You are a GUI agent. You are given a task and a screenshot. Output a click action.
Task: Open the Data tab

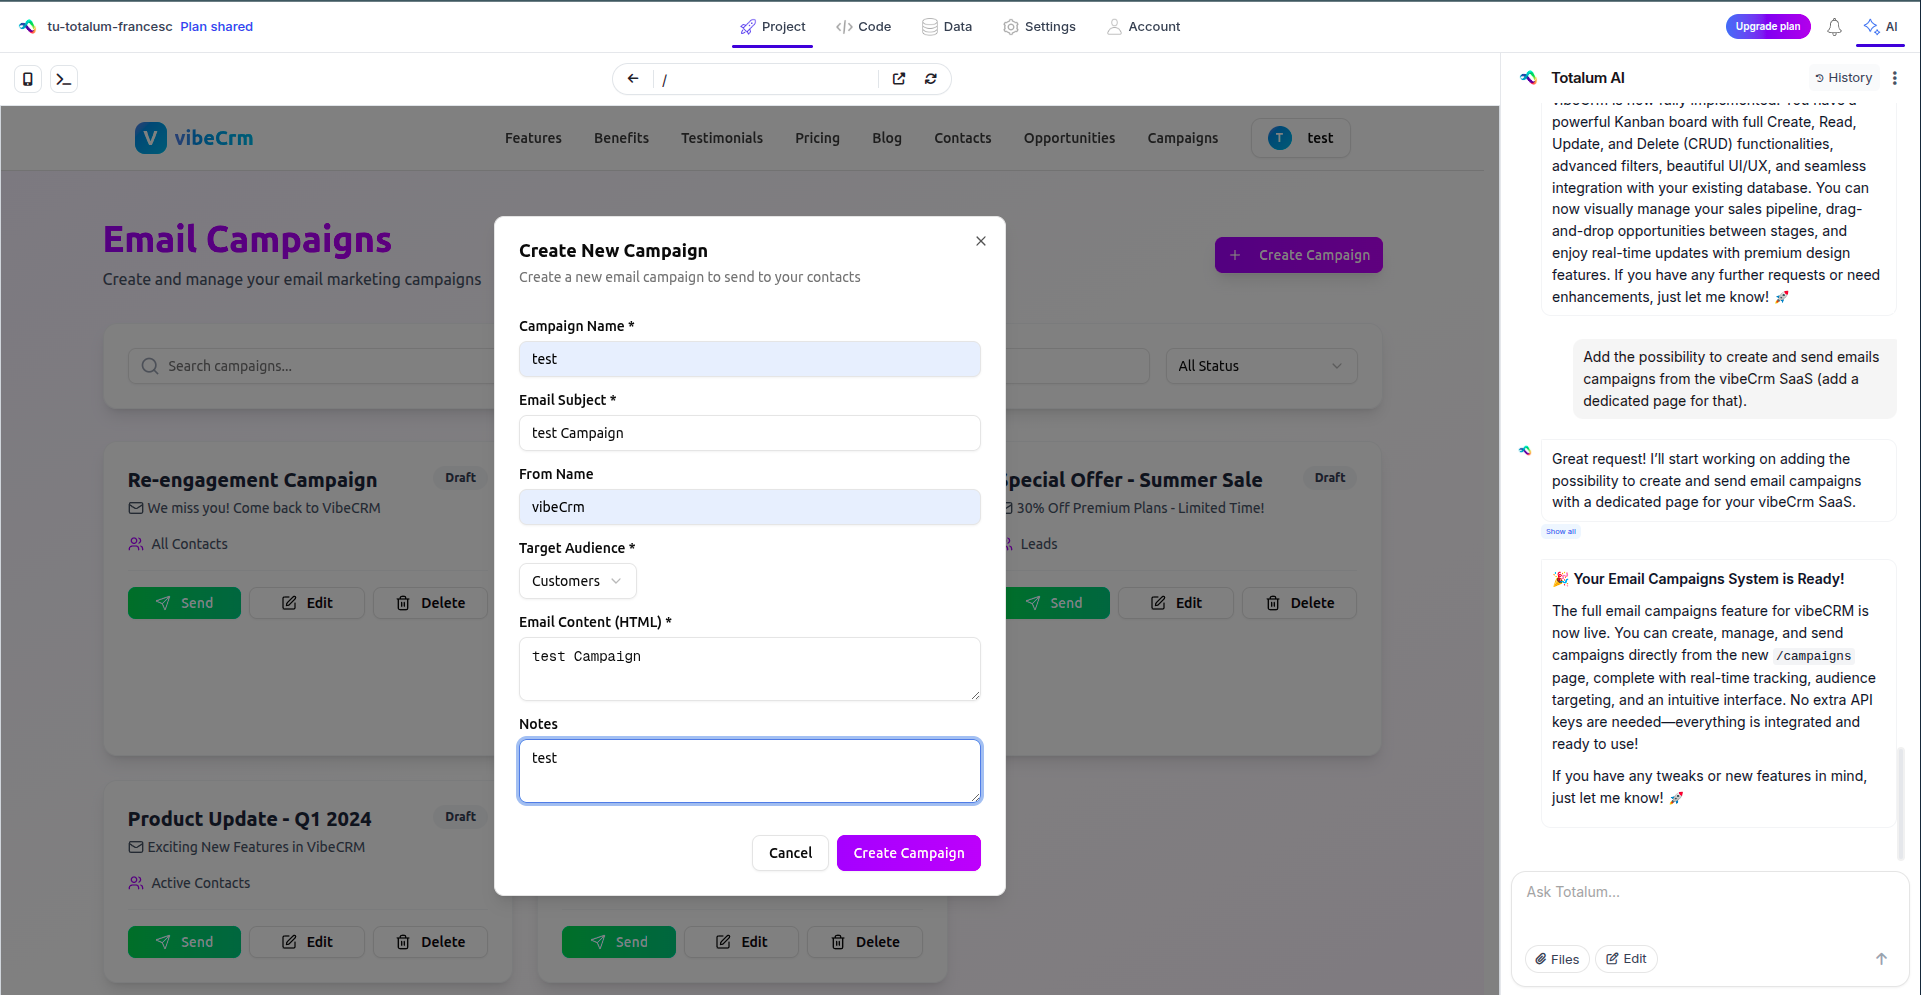coord(947,27)
